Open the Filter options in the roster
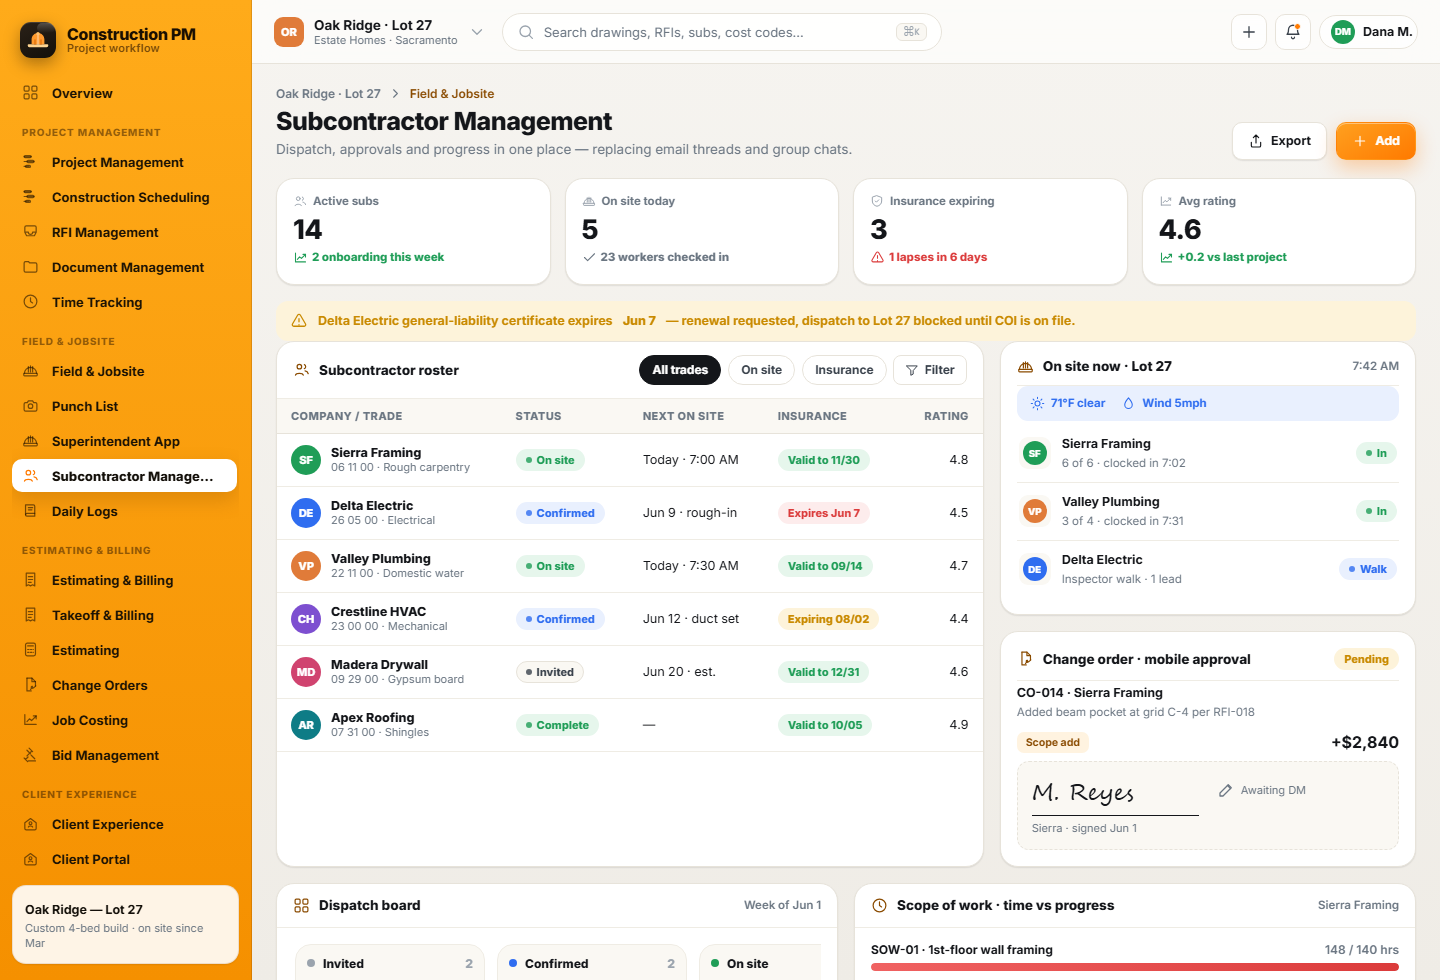 click(930, 370)
